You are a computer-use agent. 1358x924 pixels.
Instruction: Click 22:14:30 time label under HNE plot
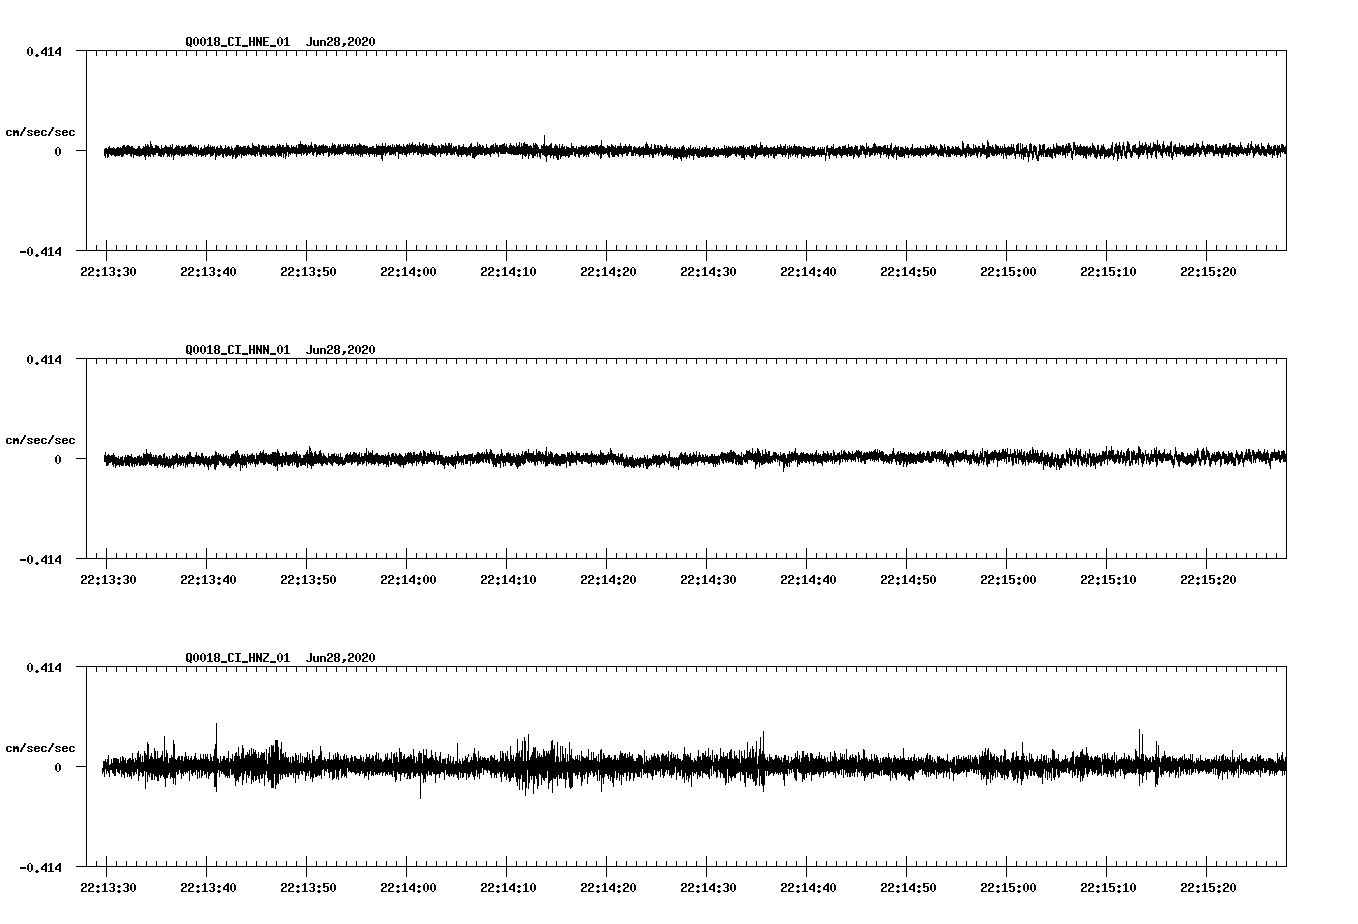click(x=708, y=272)
